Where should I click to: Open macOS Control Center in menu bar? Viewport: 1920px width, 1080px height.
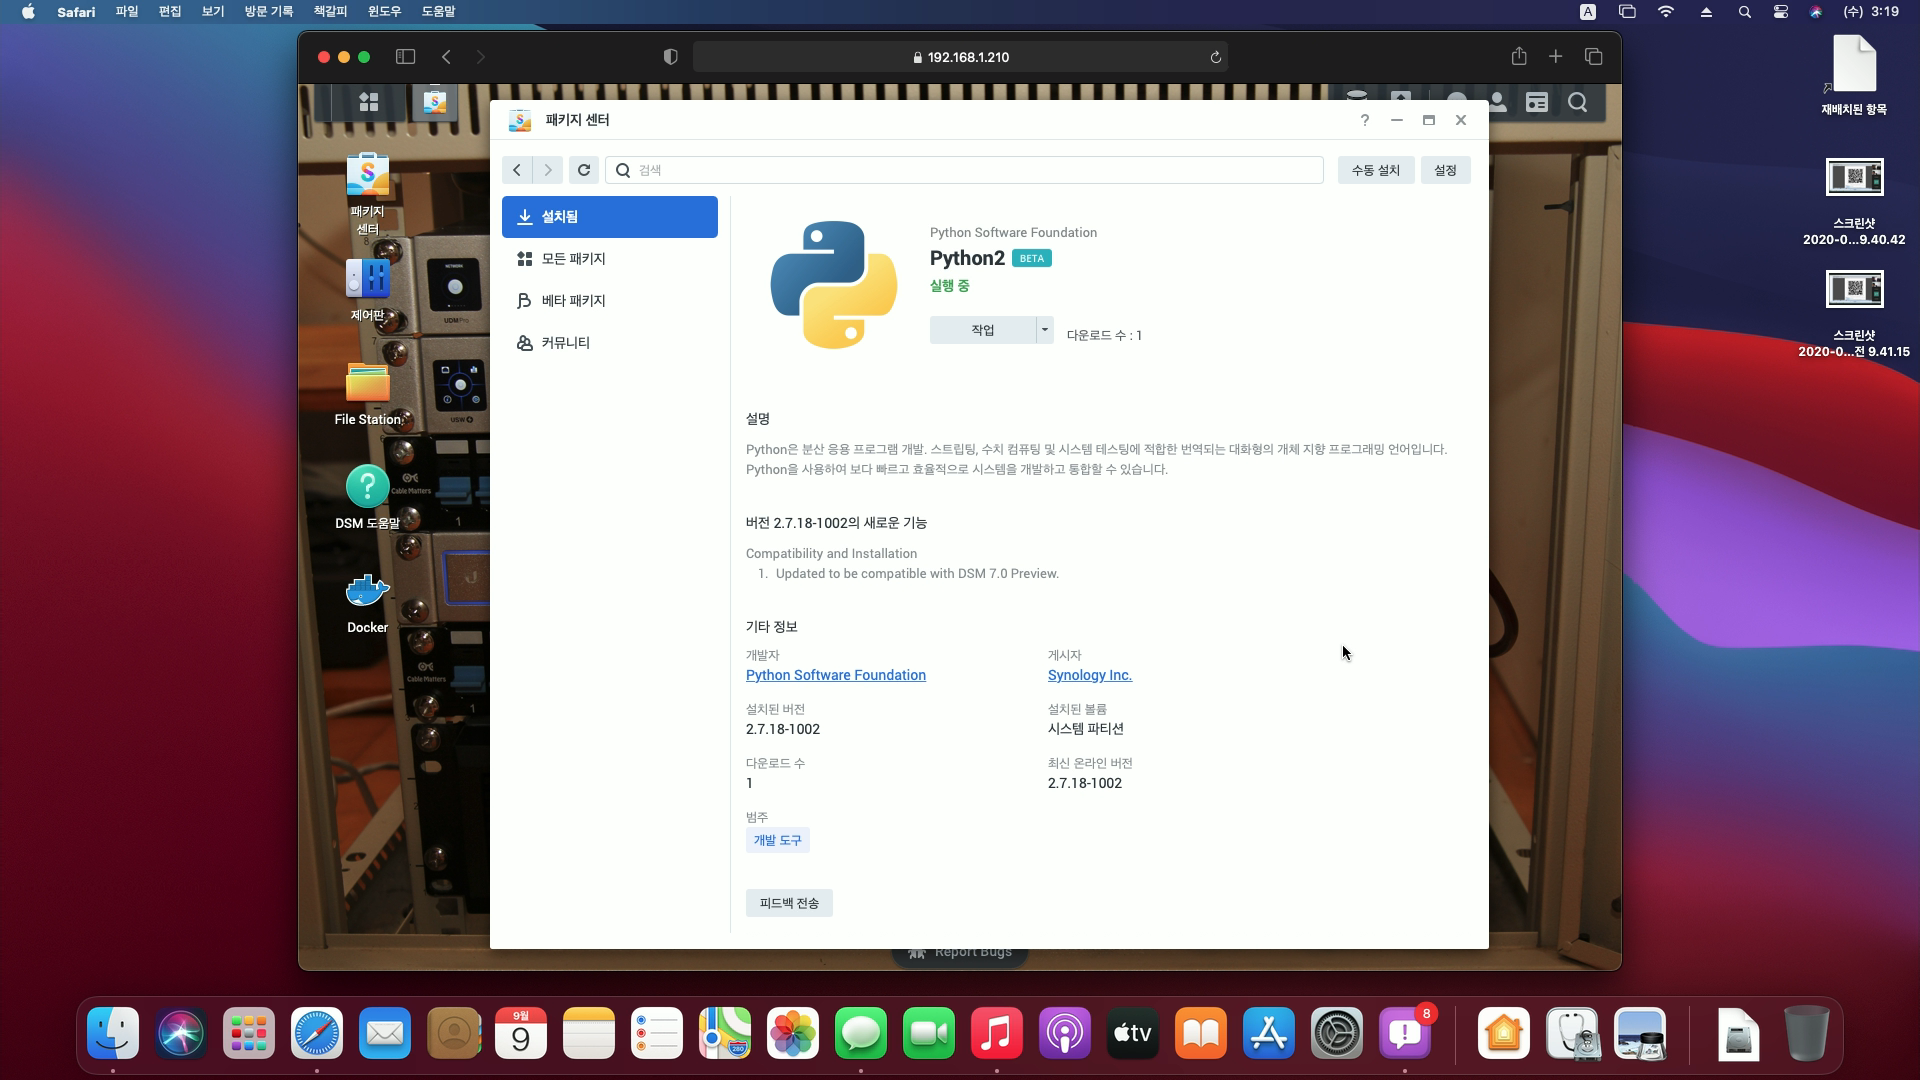(1780, 12)
